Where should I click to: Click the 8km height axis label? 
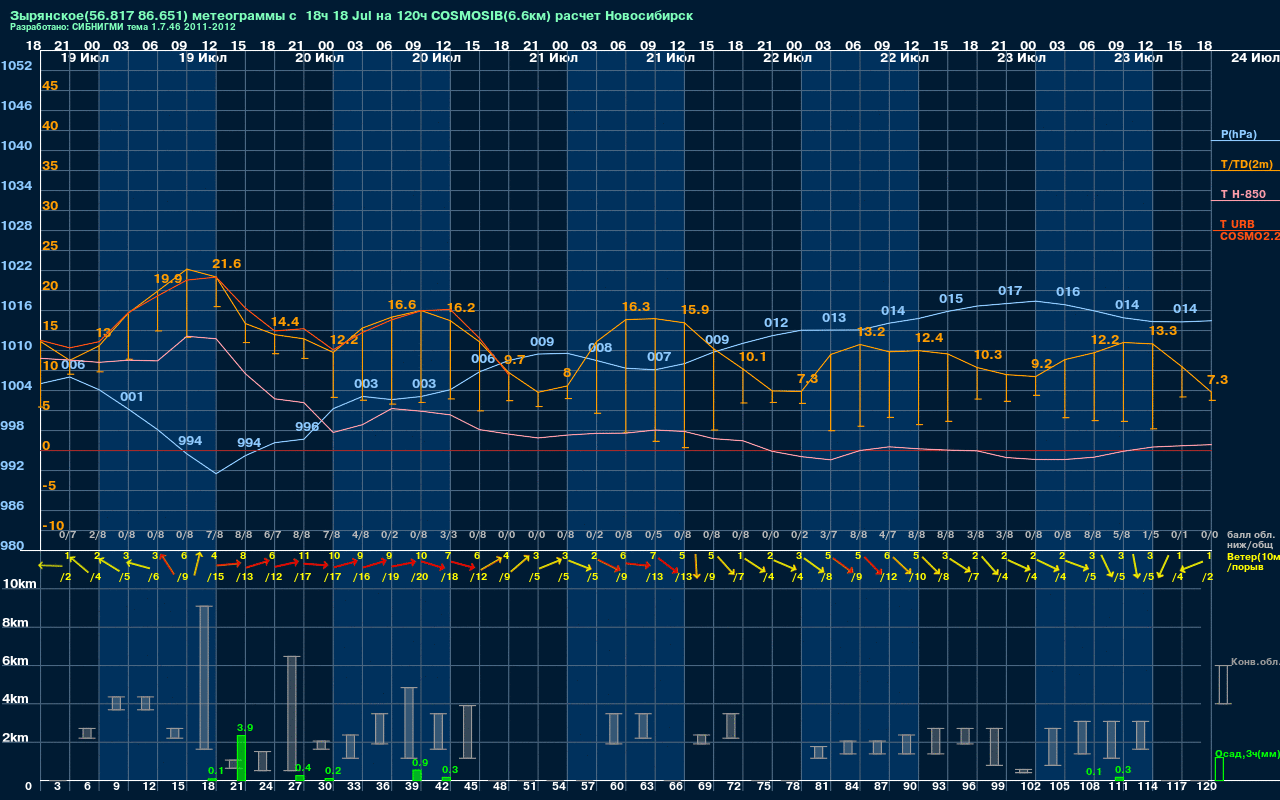(x=17, y=622)
